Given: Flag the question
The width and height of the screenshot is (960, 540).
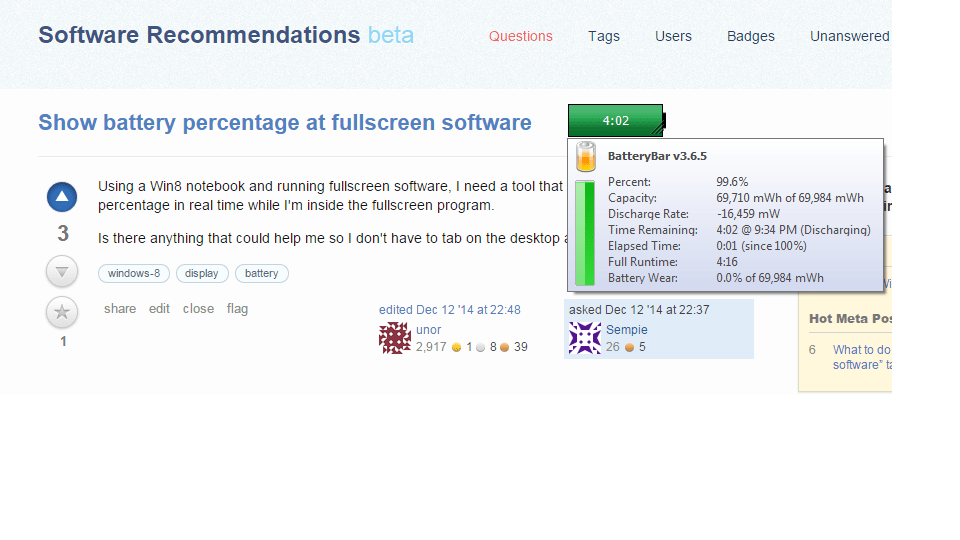Looking at the screenshot, I should tap(237, 309).
